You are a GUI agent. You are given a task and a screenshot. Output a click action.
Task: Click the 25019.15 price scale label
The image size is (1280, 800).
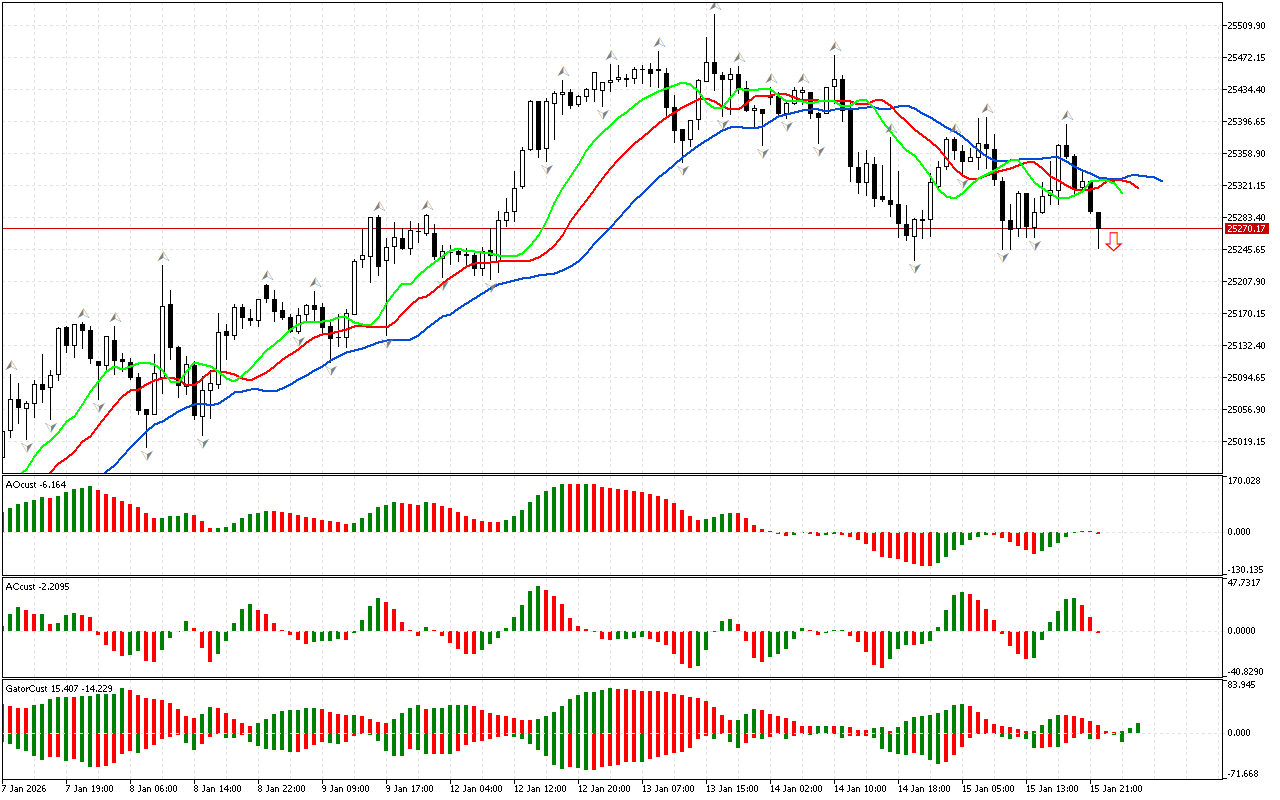(1246, 442)
